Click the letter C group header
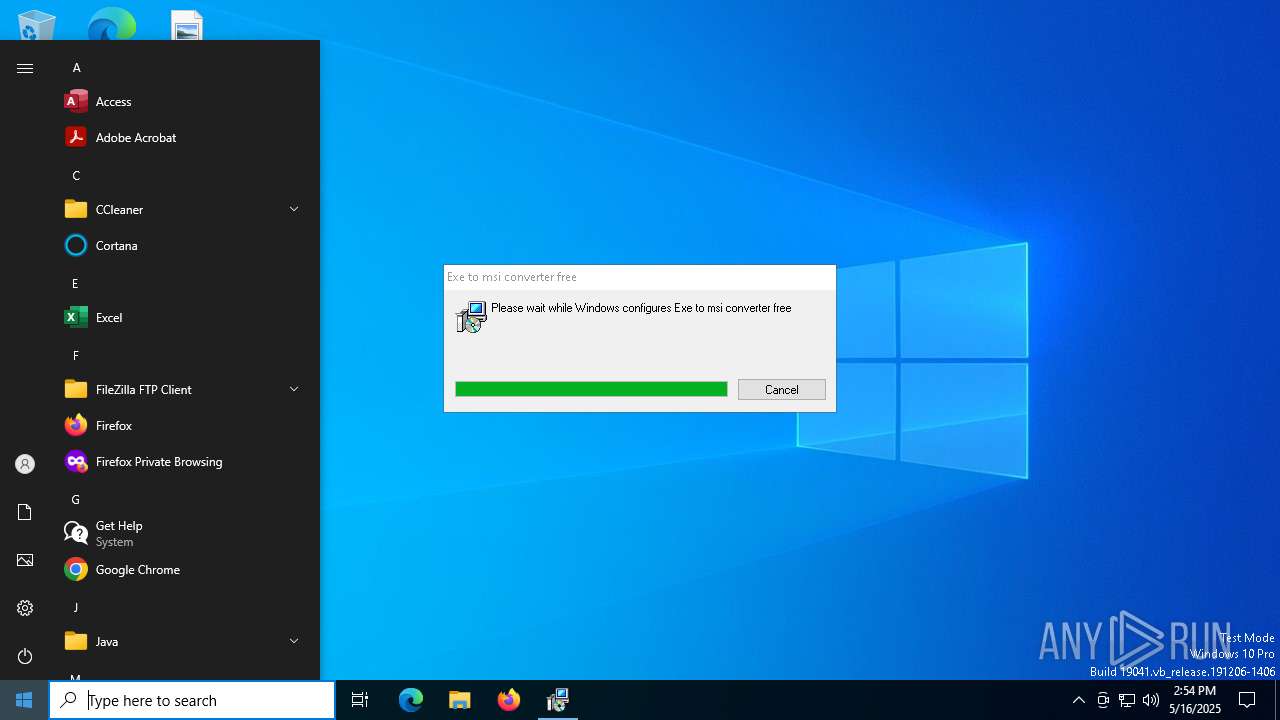 click(x=76, y=176)
